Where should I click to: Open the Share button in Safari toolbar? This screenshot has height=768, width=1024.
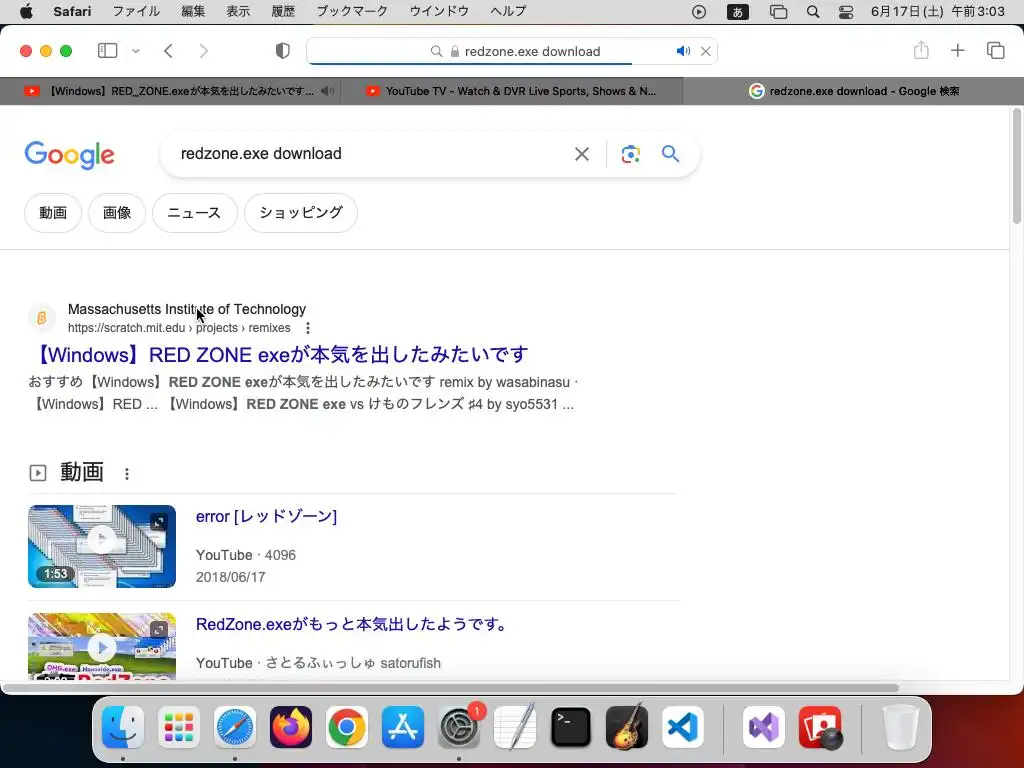point(921,50)
